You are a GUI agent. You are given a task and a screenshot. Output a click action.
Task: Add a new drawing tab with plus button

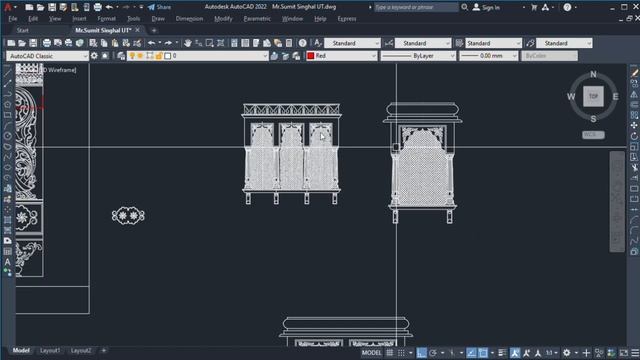(x=154, y=30)
